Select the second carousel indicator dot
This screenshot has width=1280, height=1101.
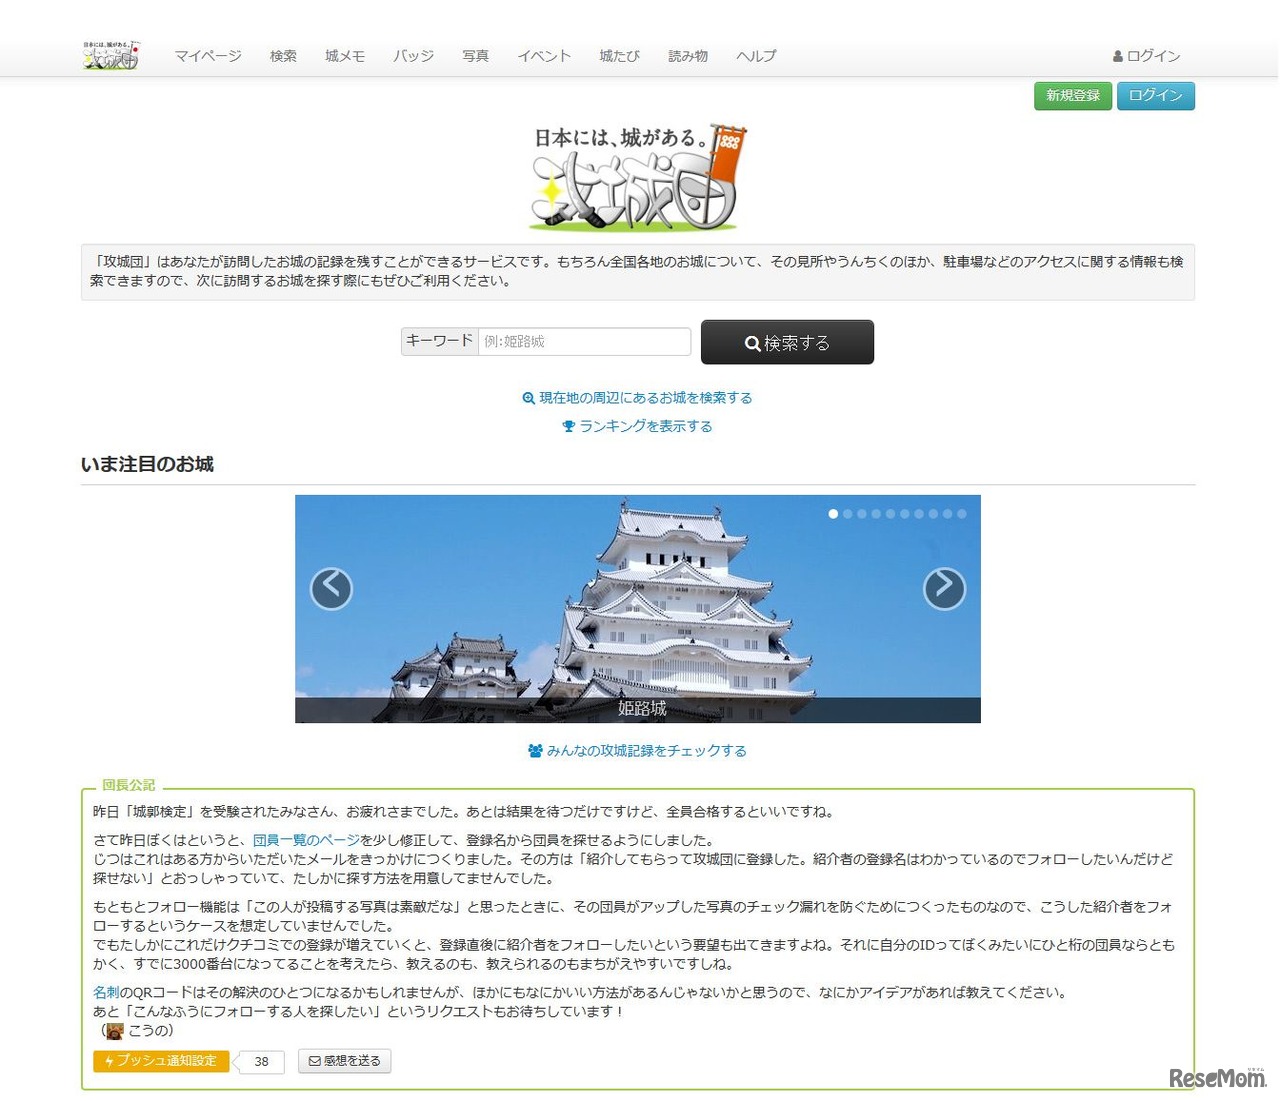(849, 513)
